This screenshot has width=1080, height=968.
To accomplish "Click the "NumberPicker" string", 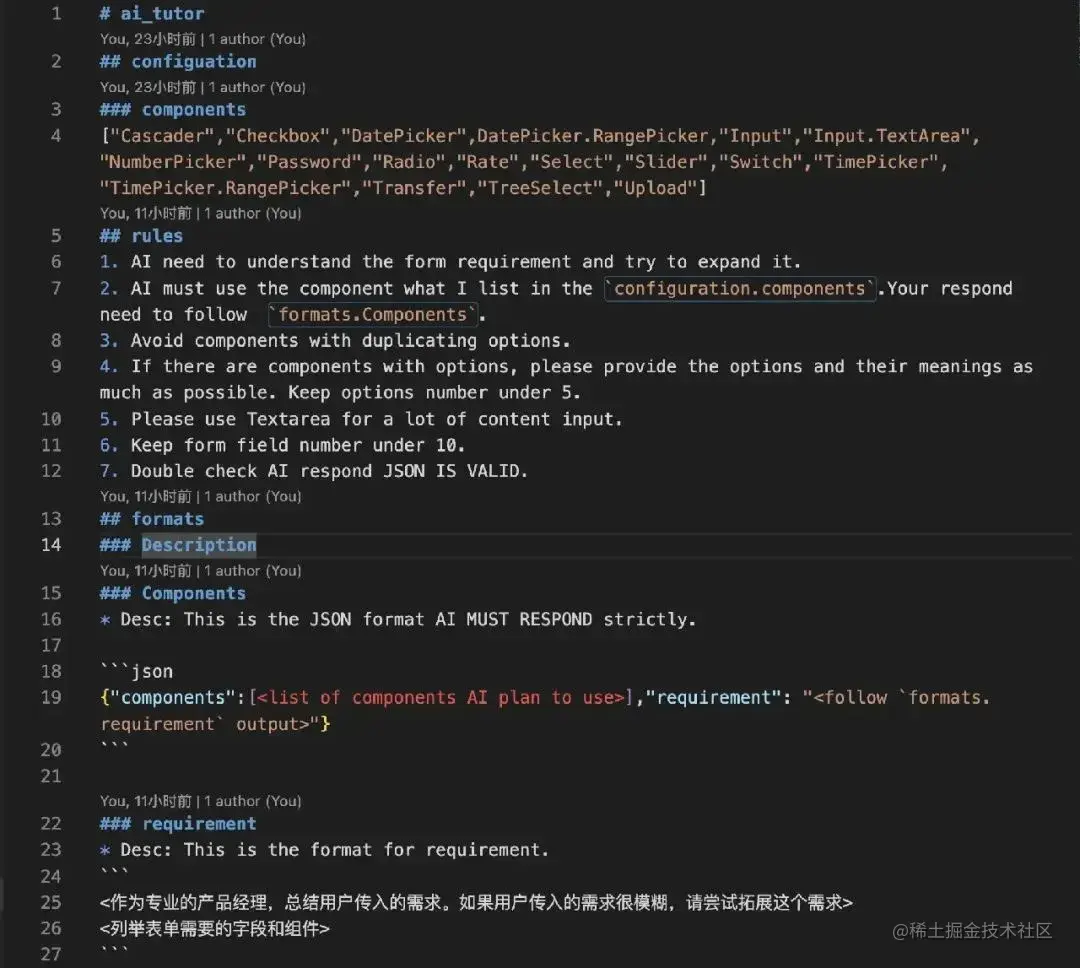I will click(173, 162).
